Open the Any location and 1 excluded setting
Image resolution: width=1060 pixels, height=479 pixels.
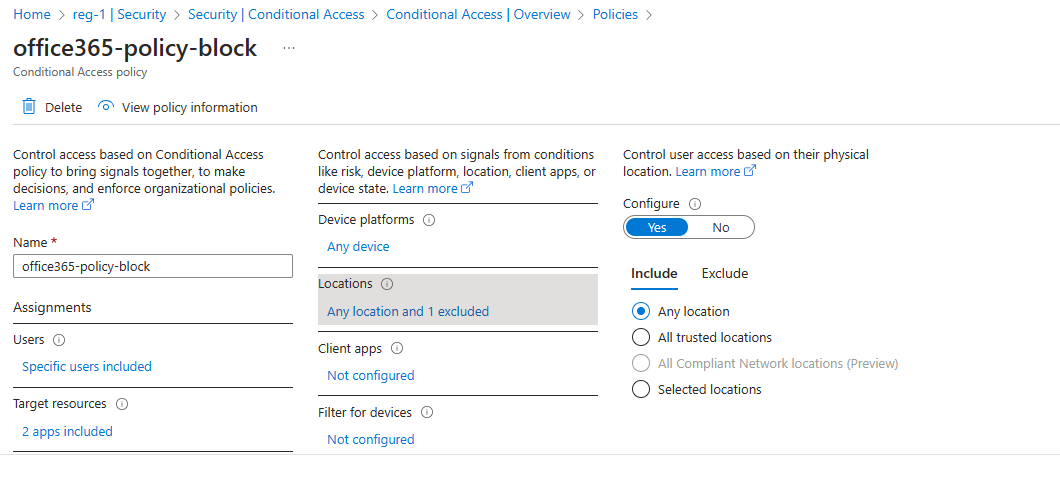click(x=408, y=311)
